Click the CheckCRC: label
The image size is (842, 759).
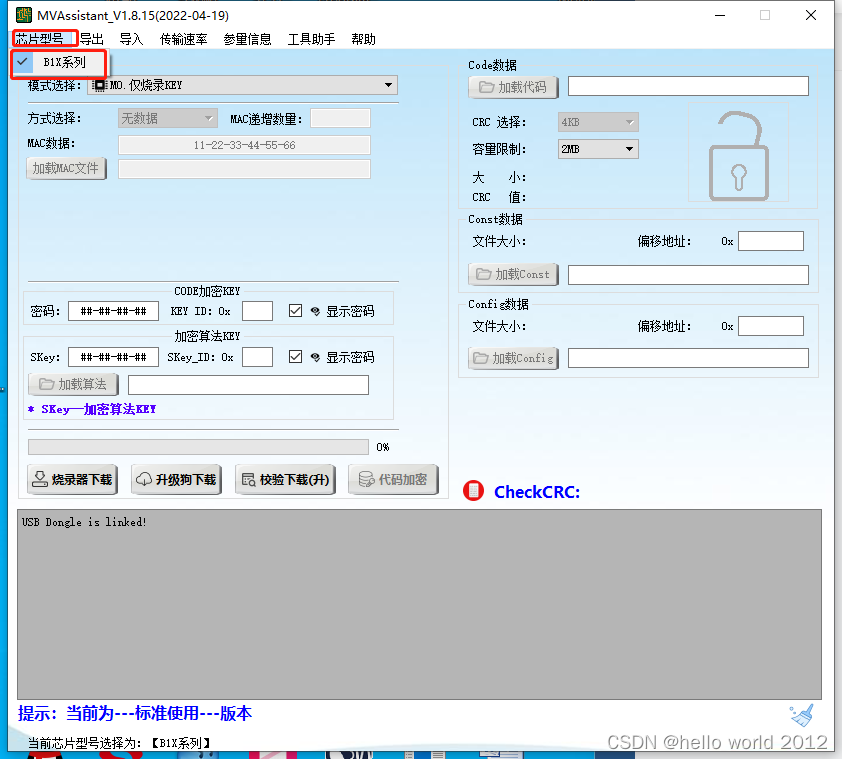coord(537,492)
